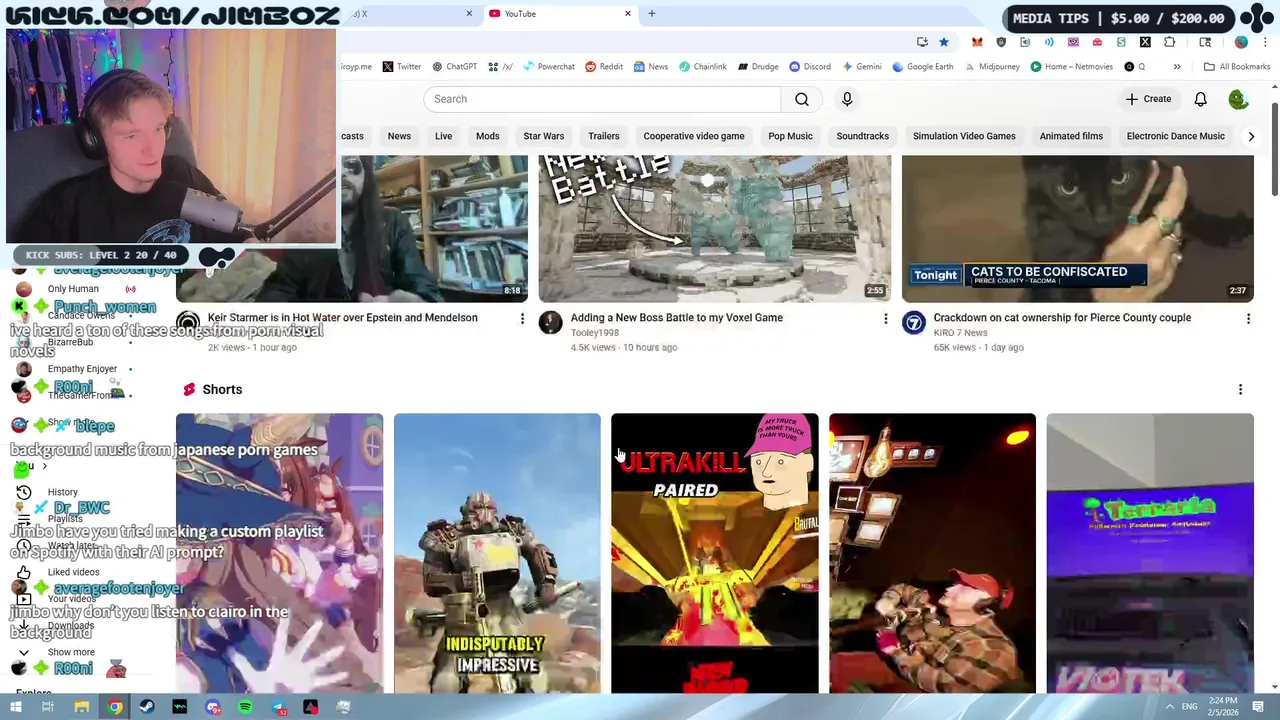This screenshot has height=720, width=1280.
Task: Open a new browser tab
Action: (651, 14)
